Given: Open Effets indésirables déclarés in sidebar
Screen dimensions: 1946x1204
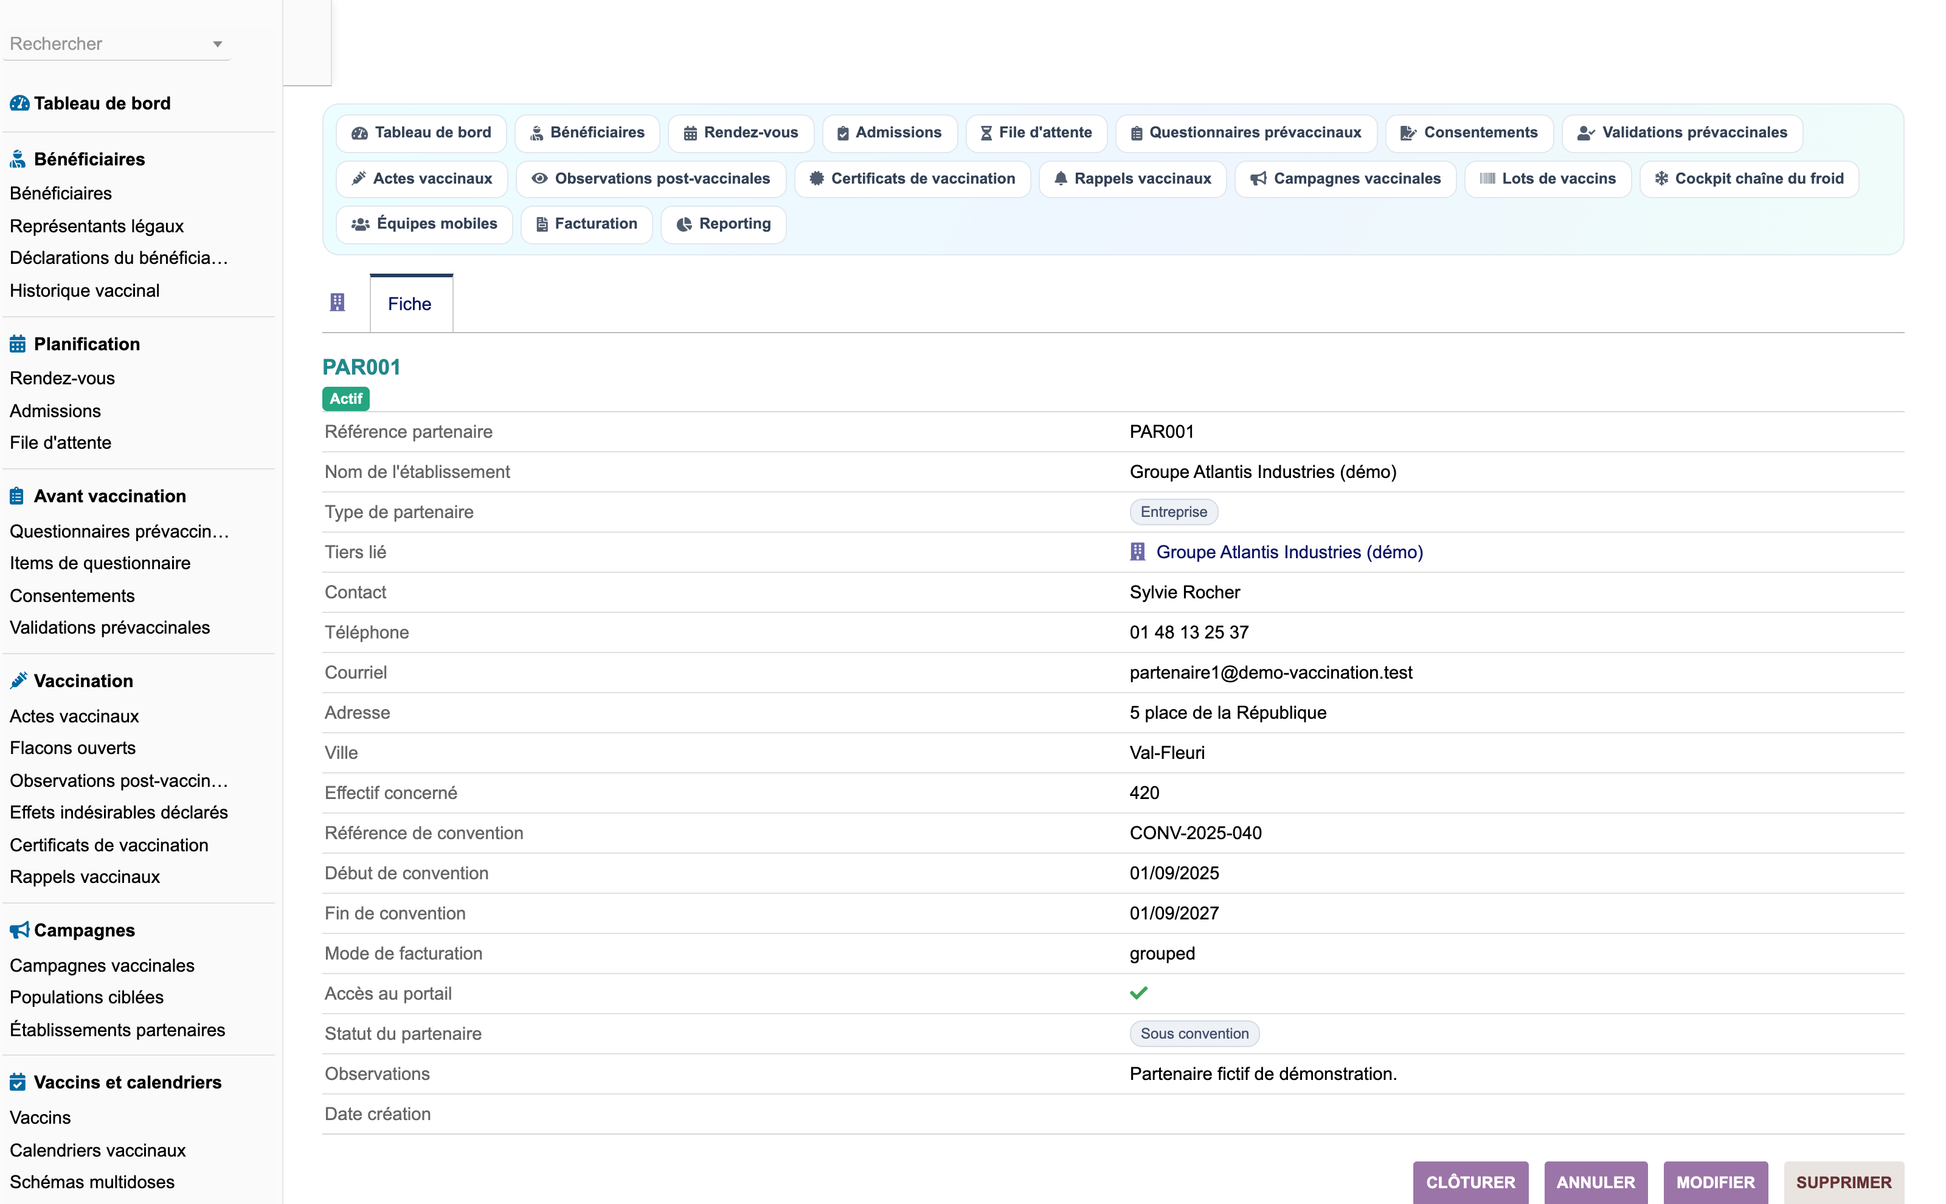Looking at the screenshot, I should (x=119, y=813).
